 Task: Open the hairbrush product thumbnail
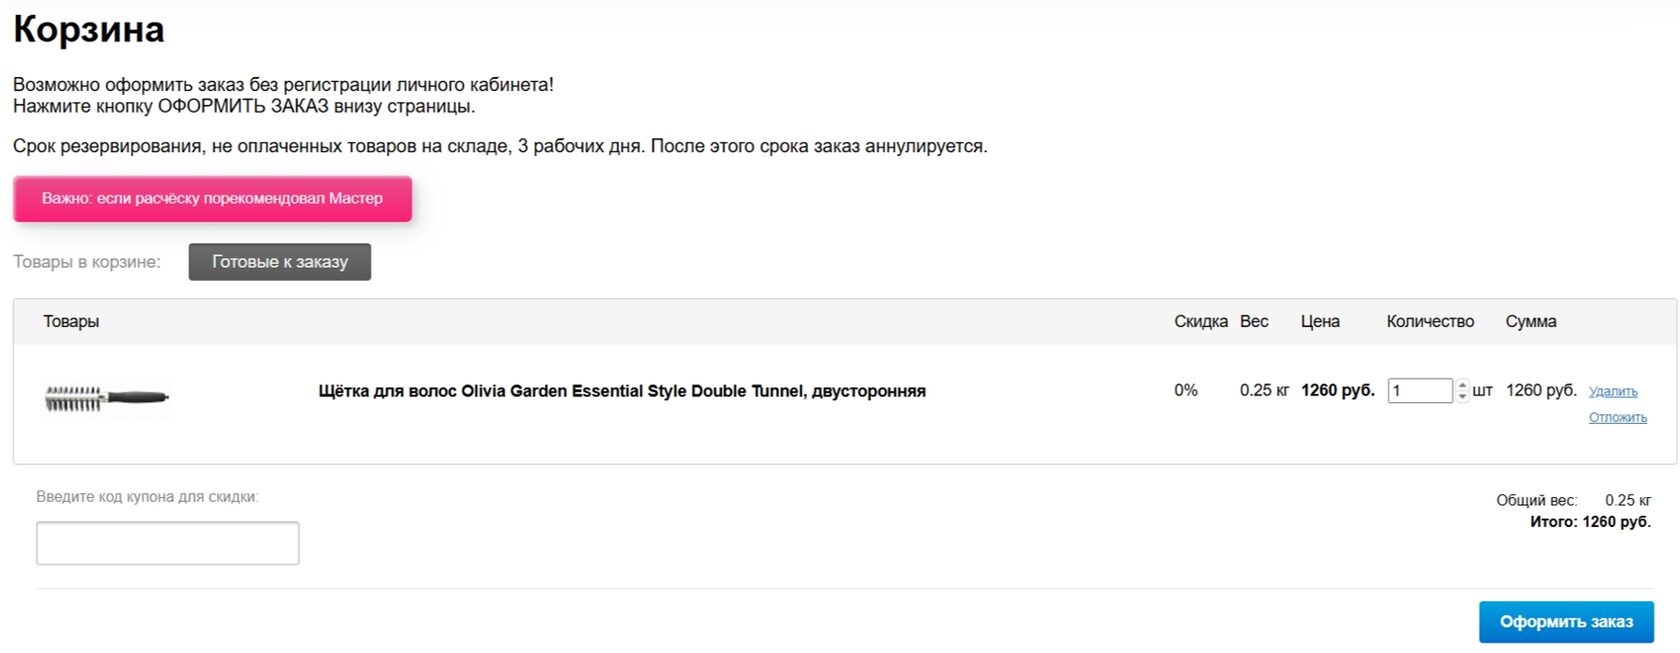[x=106, y=398]
